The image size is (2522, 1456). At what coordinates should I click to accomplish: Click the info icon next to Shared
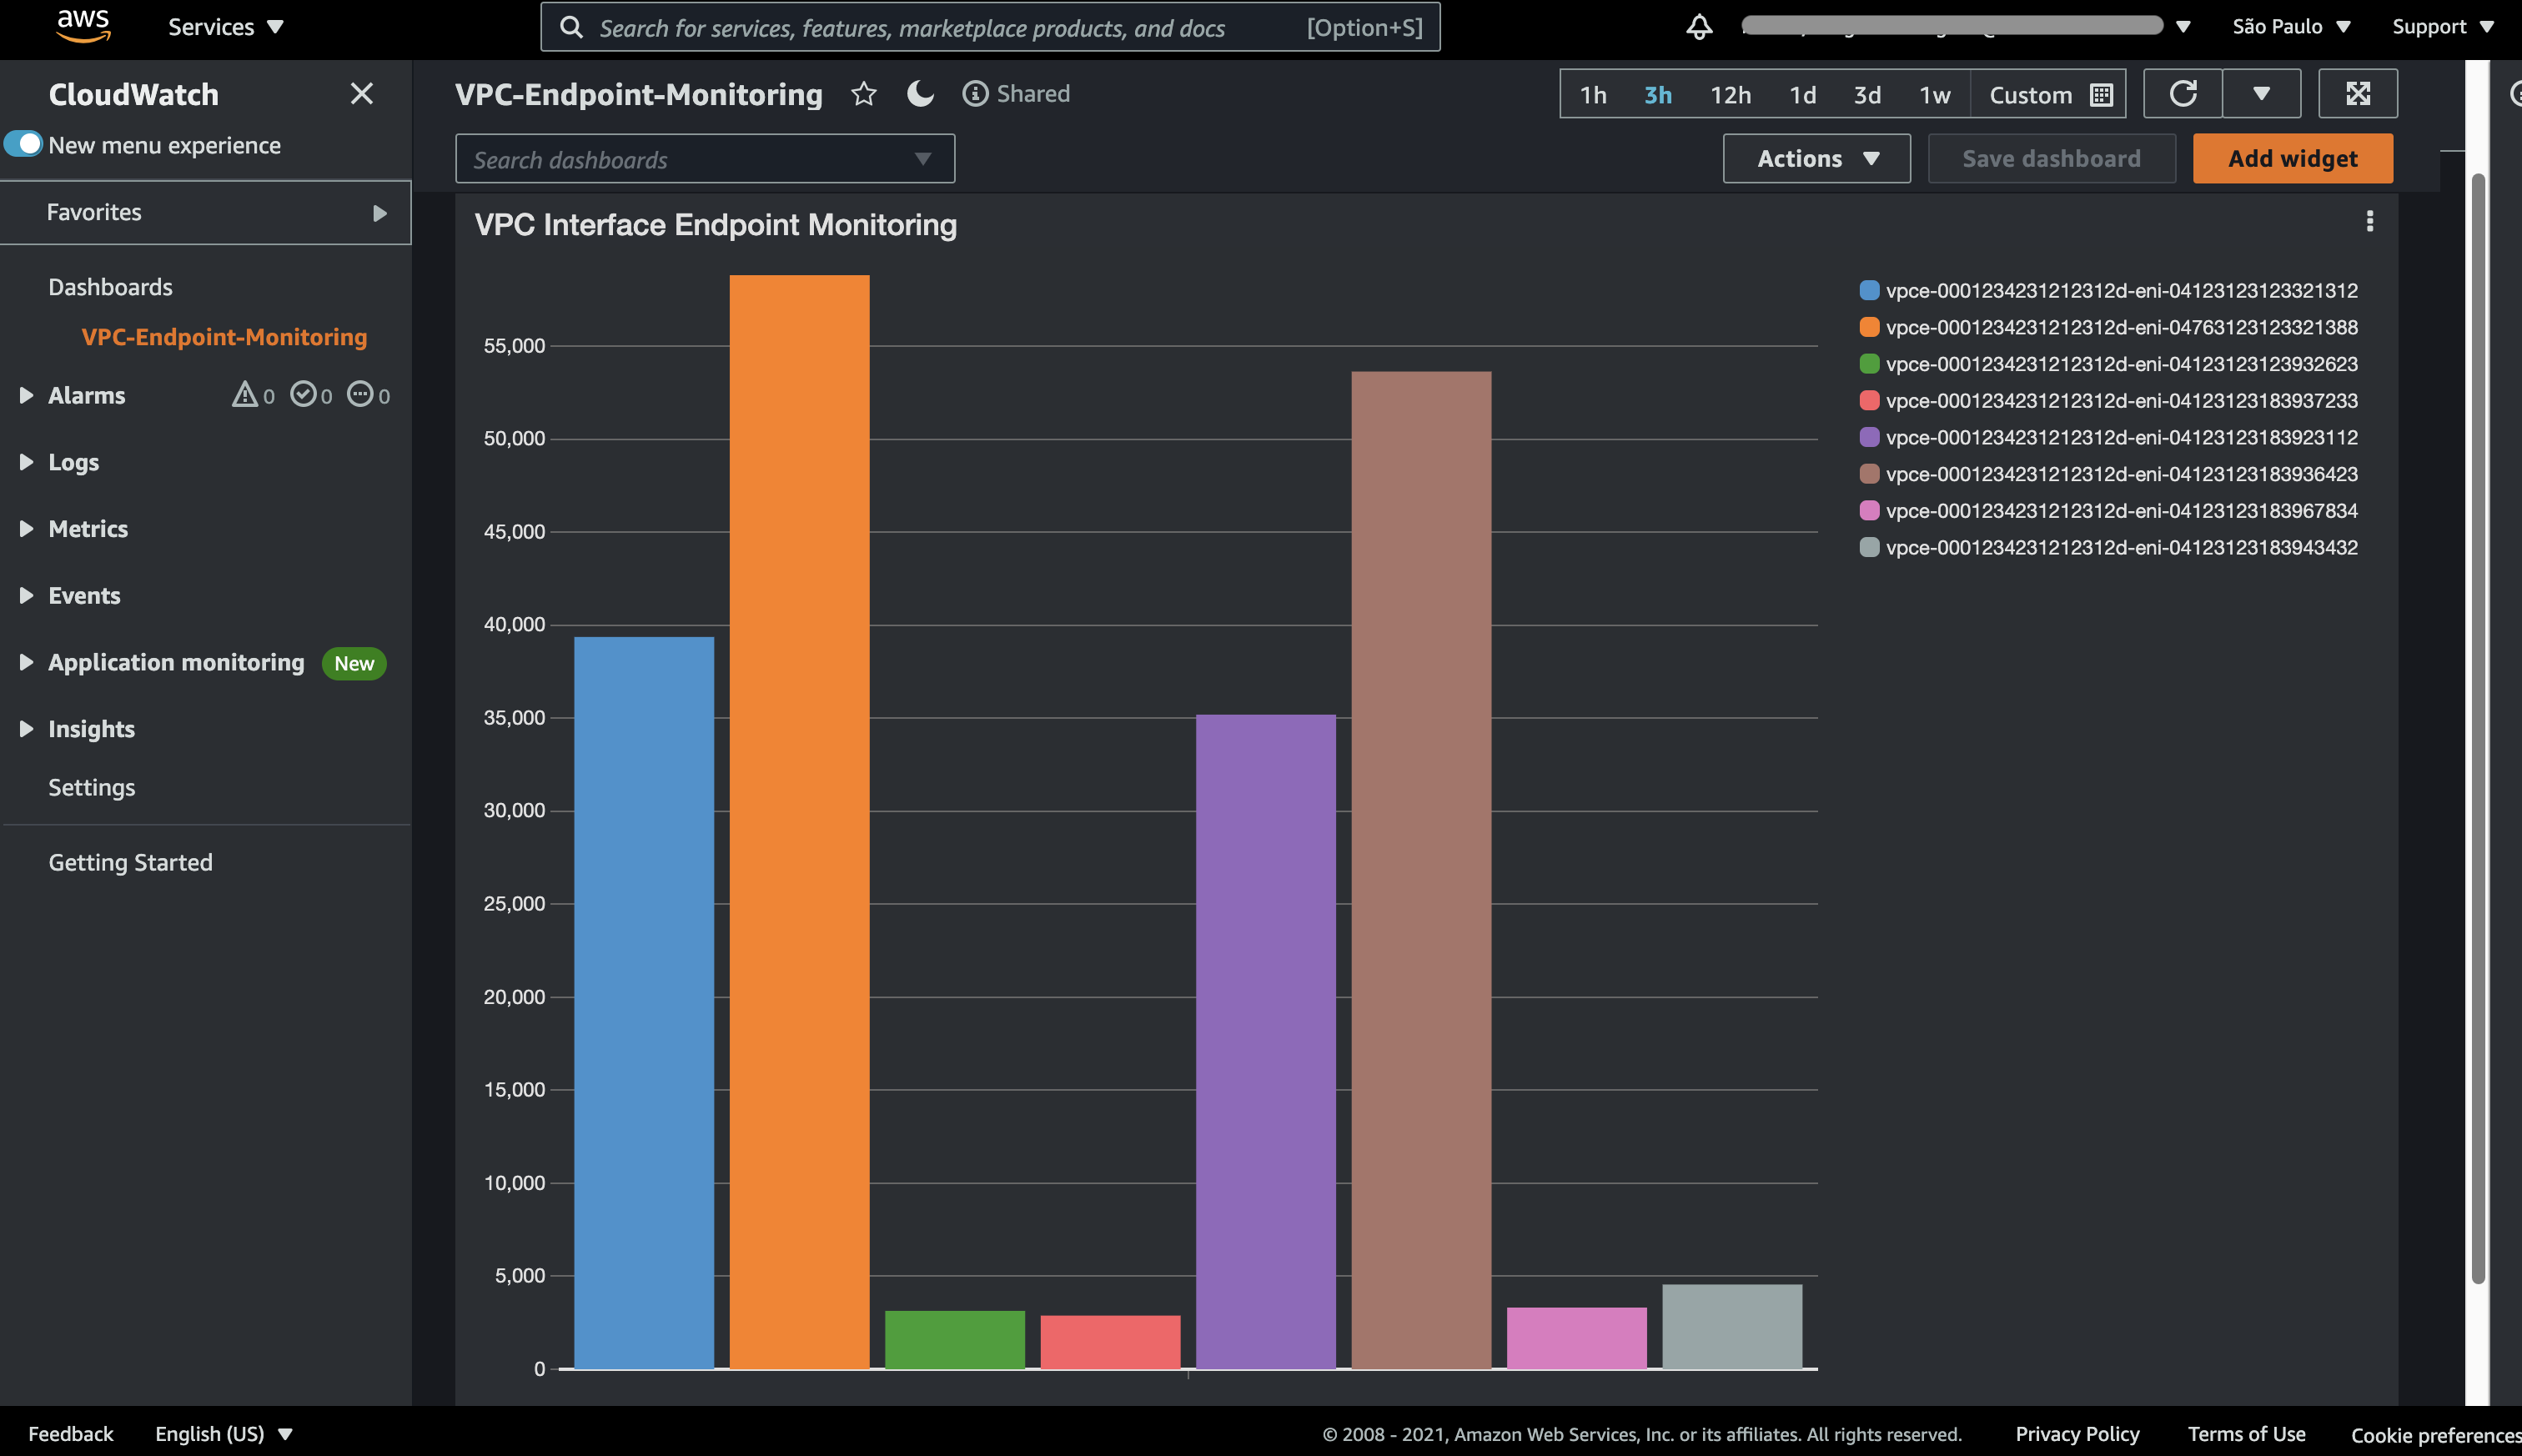pos(973,93)
